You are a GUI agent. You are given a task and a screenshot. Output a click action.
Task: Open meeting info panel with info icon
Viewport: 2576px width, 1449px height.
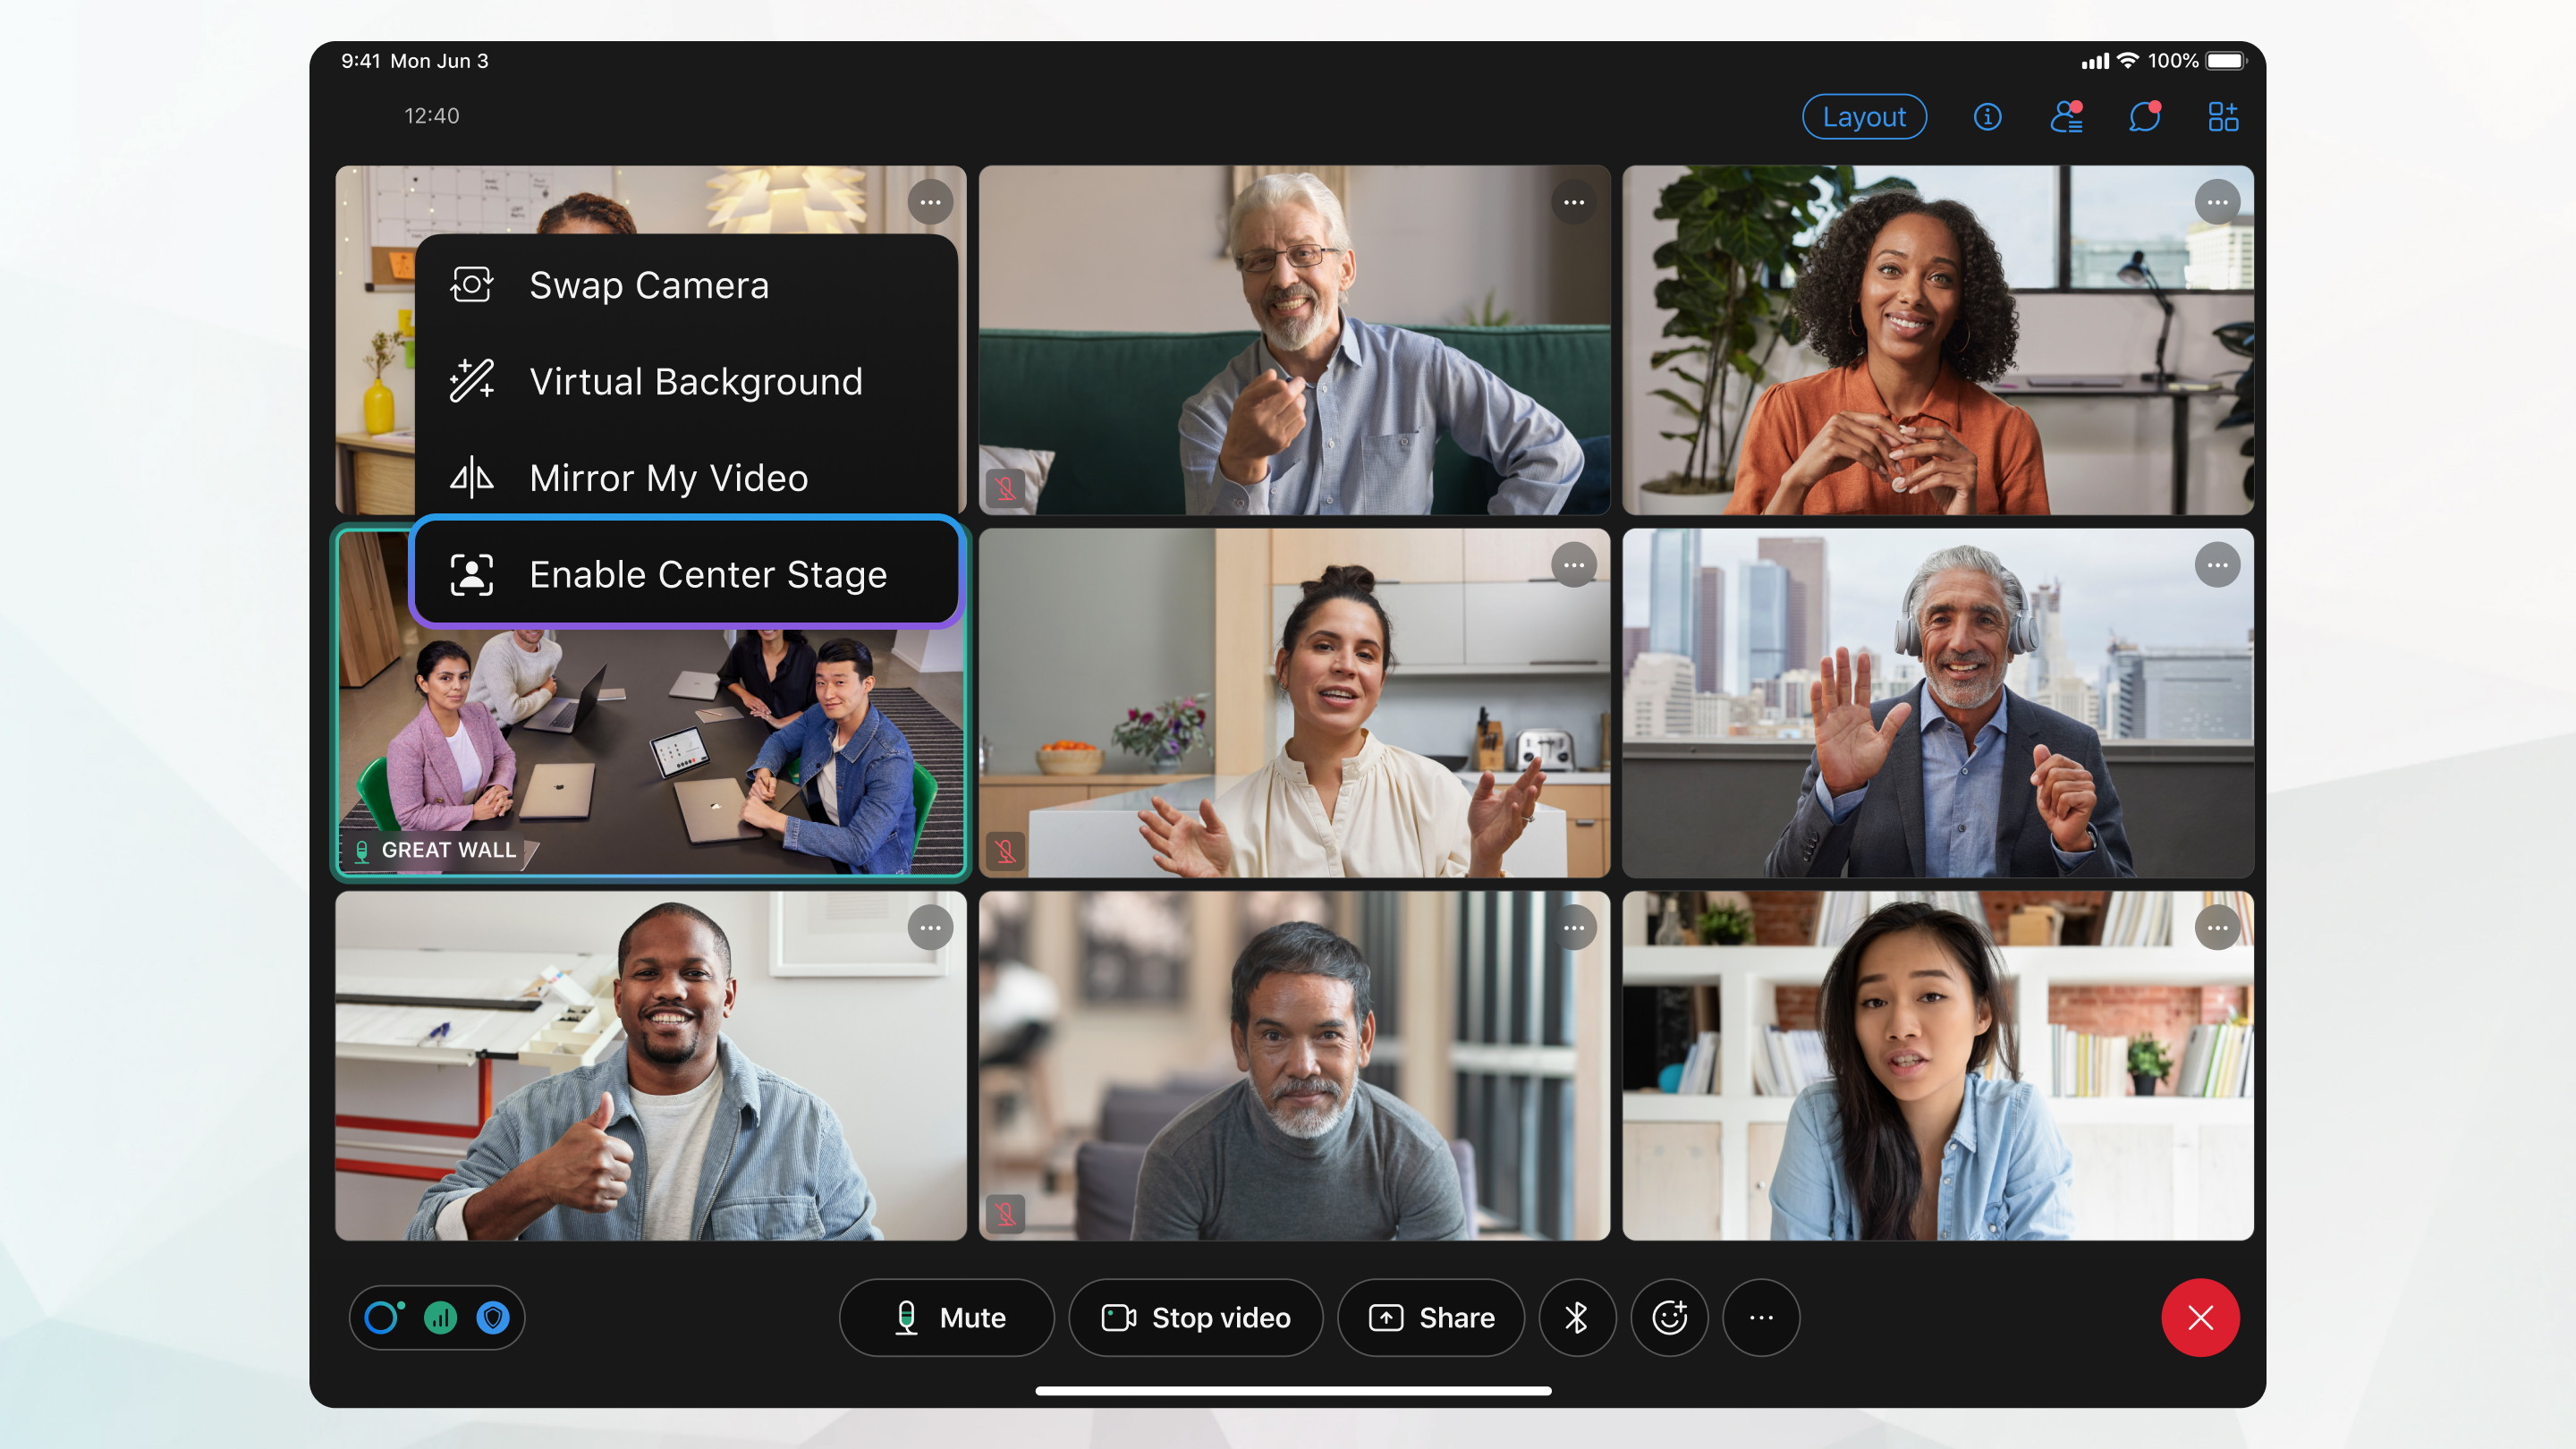1987,115
